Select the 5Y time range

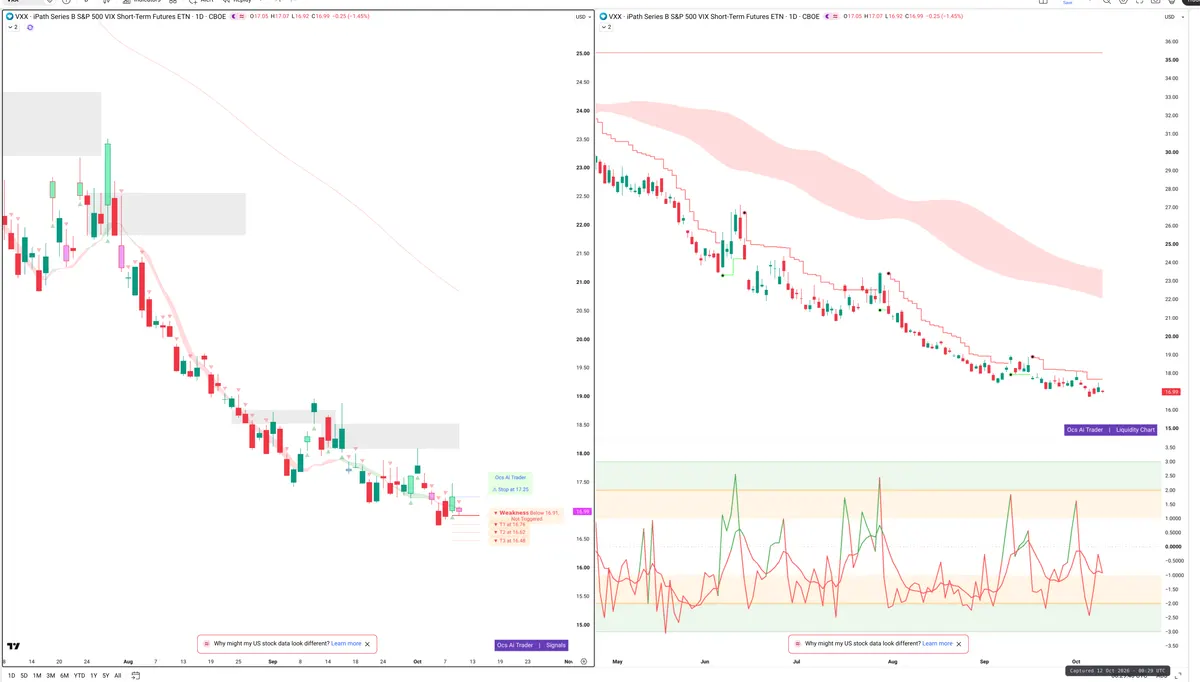(x=105, y=676)
